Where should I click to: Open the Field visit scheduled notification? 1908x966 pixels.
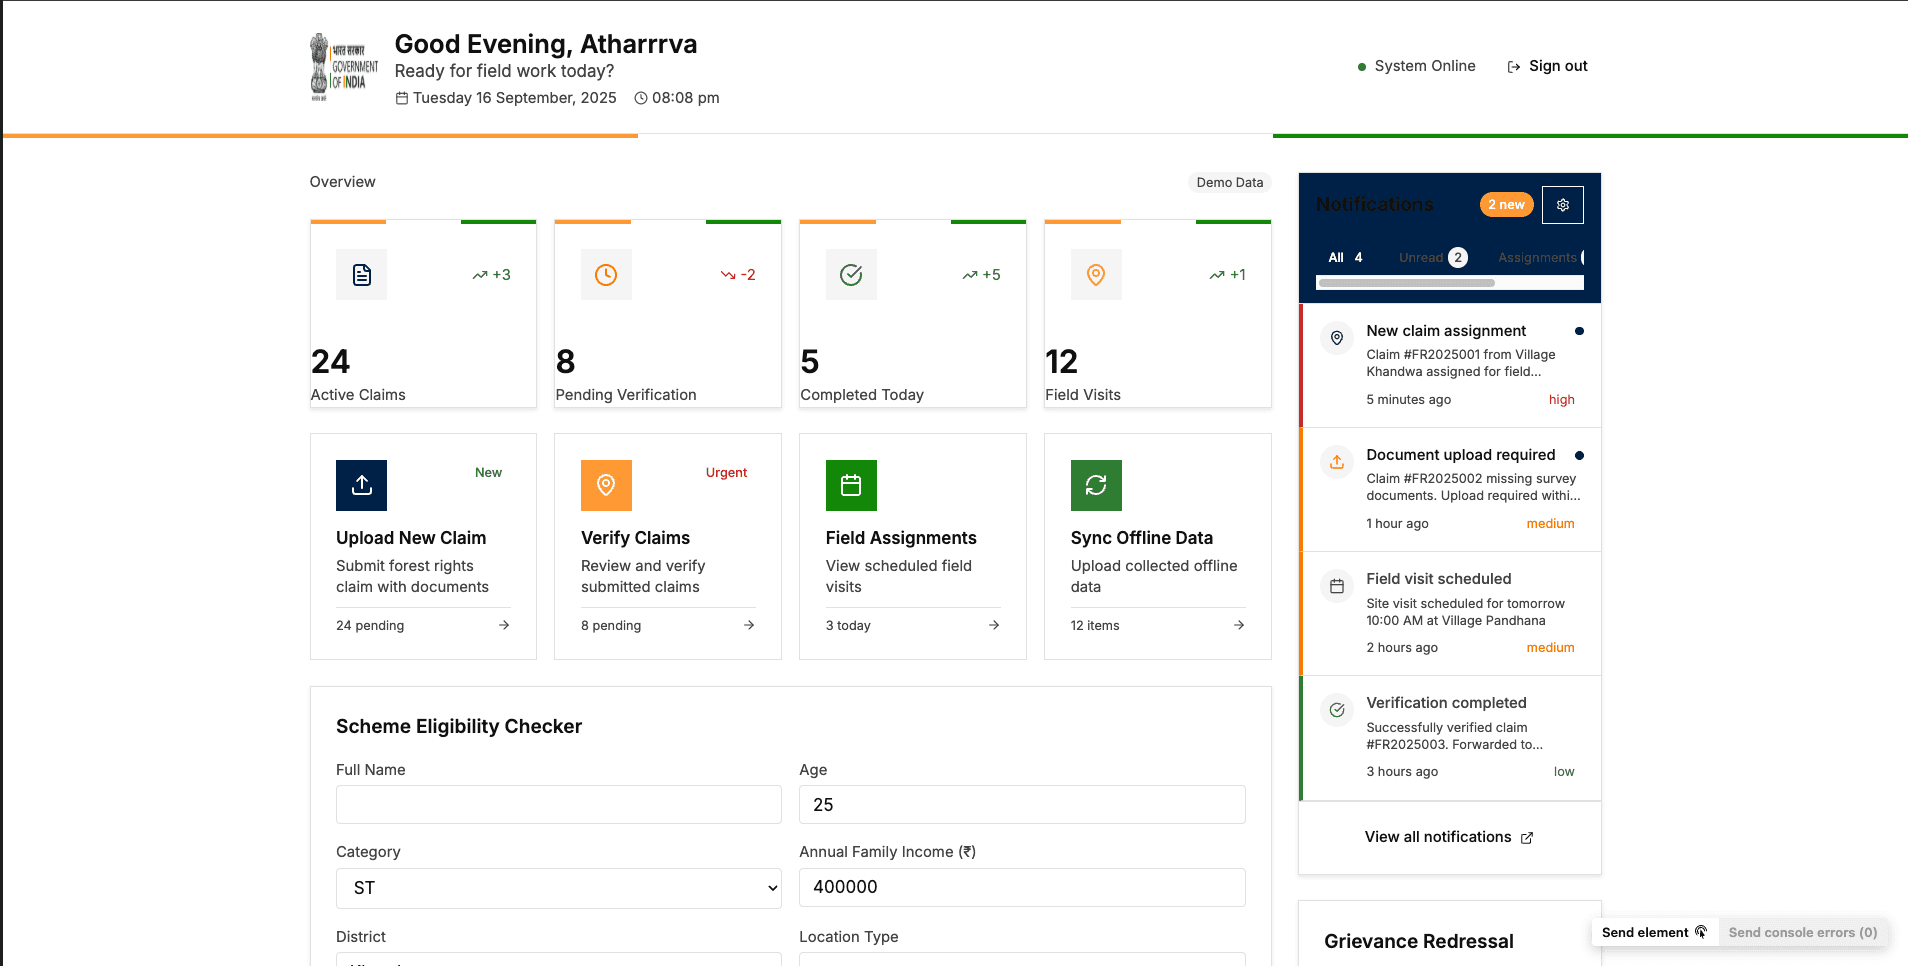point(1450,613)
